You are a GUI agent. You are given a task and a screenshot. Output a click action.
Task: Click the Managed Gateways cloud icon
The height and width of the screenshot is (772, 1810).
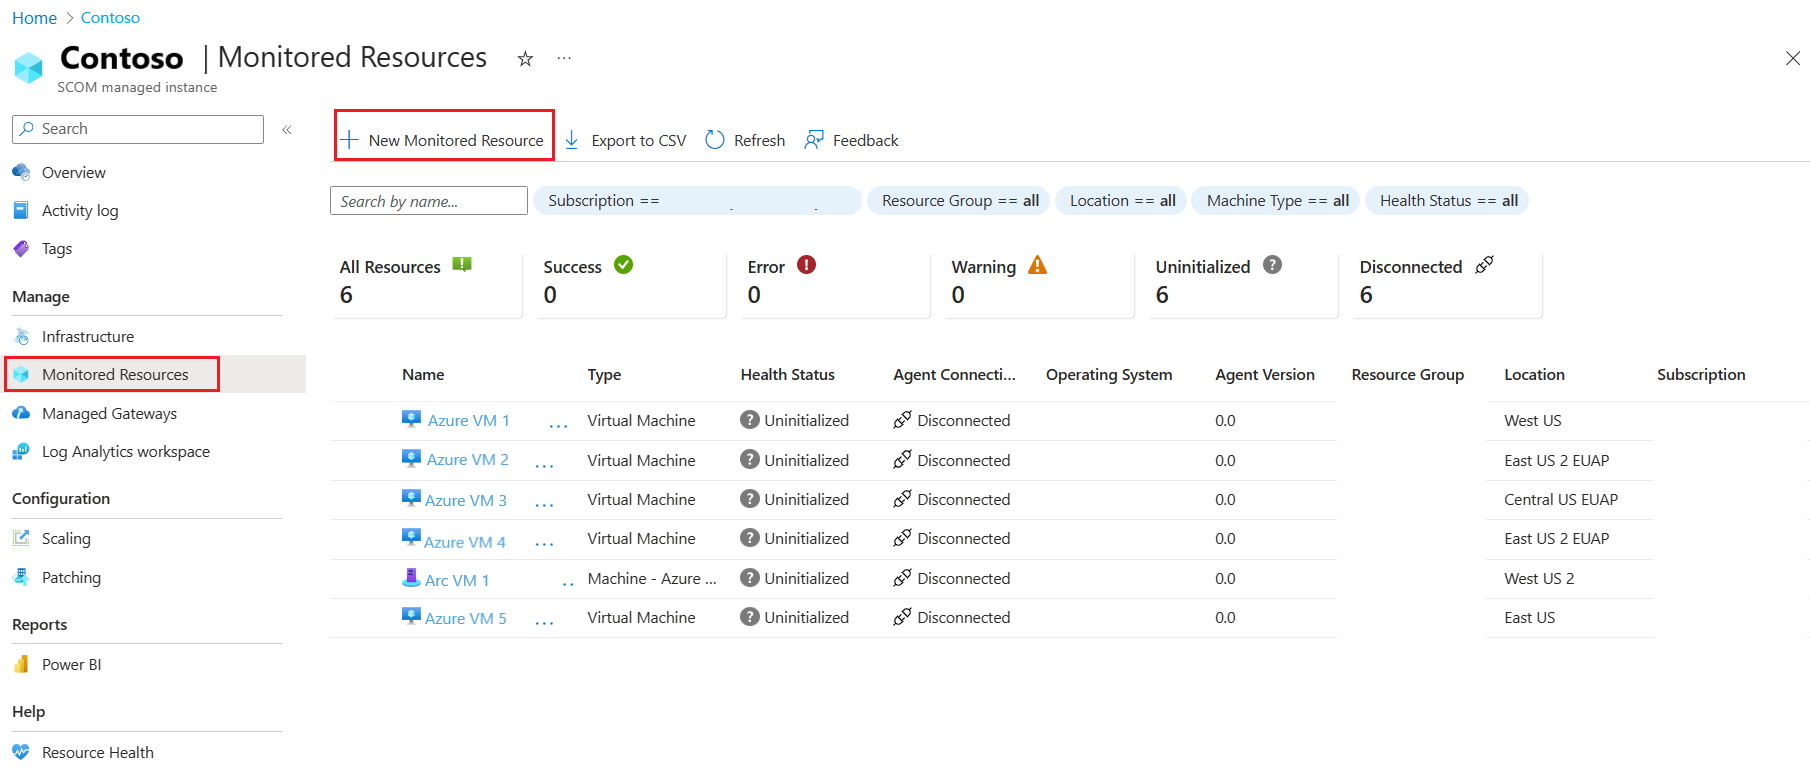point(21,413)
